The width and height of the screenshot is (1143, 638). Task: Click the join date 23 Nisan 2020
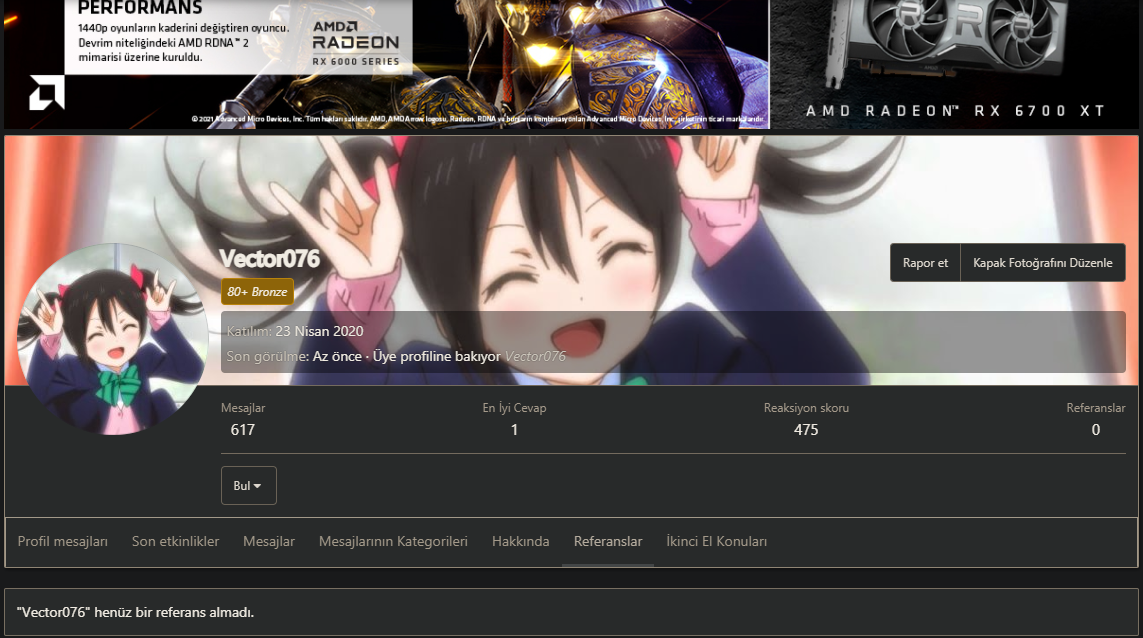pyautogui.click(x=319, y=331)
